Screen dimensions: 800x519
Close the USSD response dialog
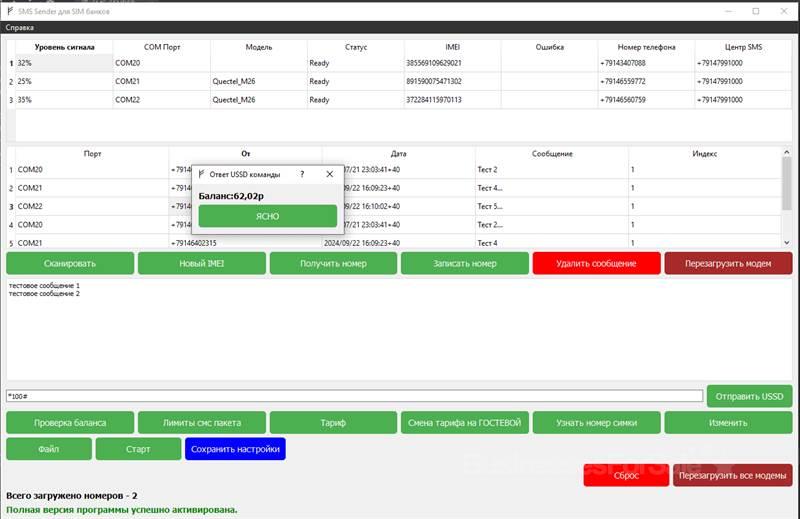[330, 174]
